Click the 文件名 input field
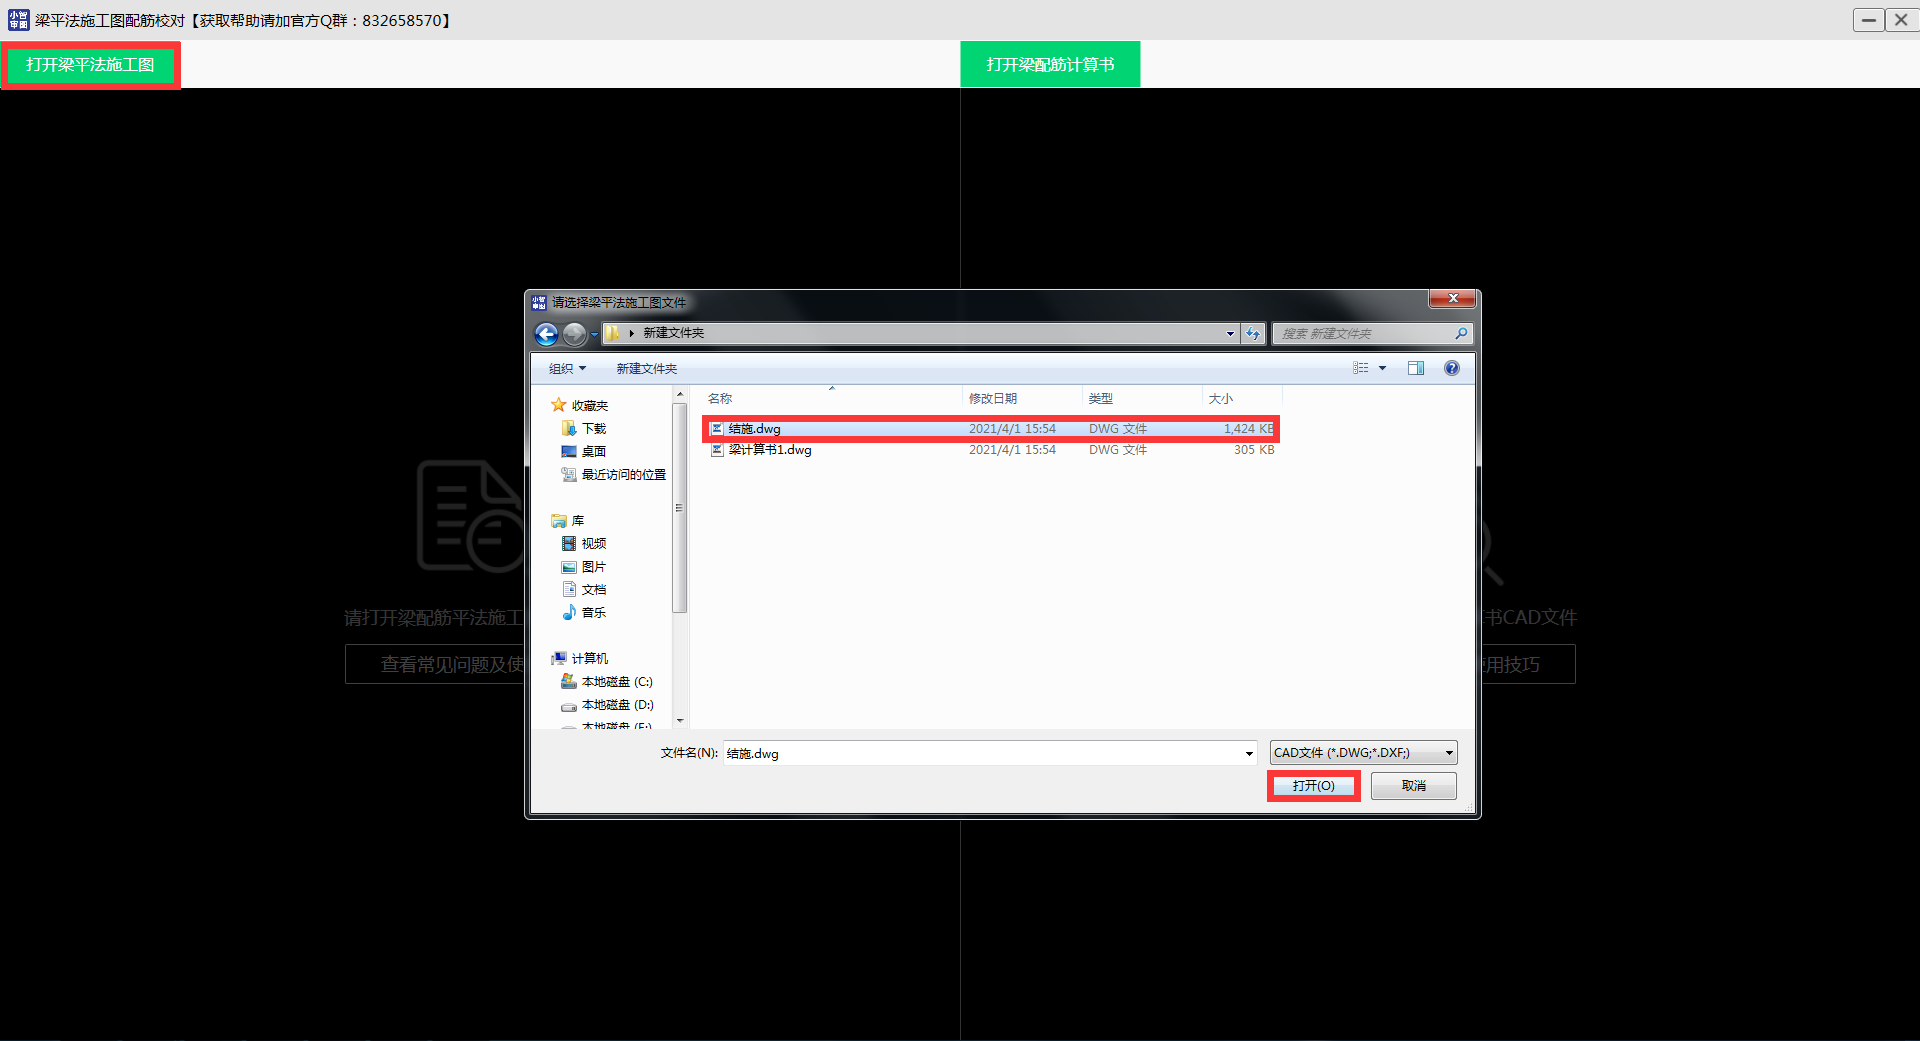Screen dimensions: 1920x1041 pyautogui.click(x=983, y=754)
